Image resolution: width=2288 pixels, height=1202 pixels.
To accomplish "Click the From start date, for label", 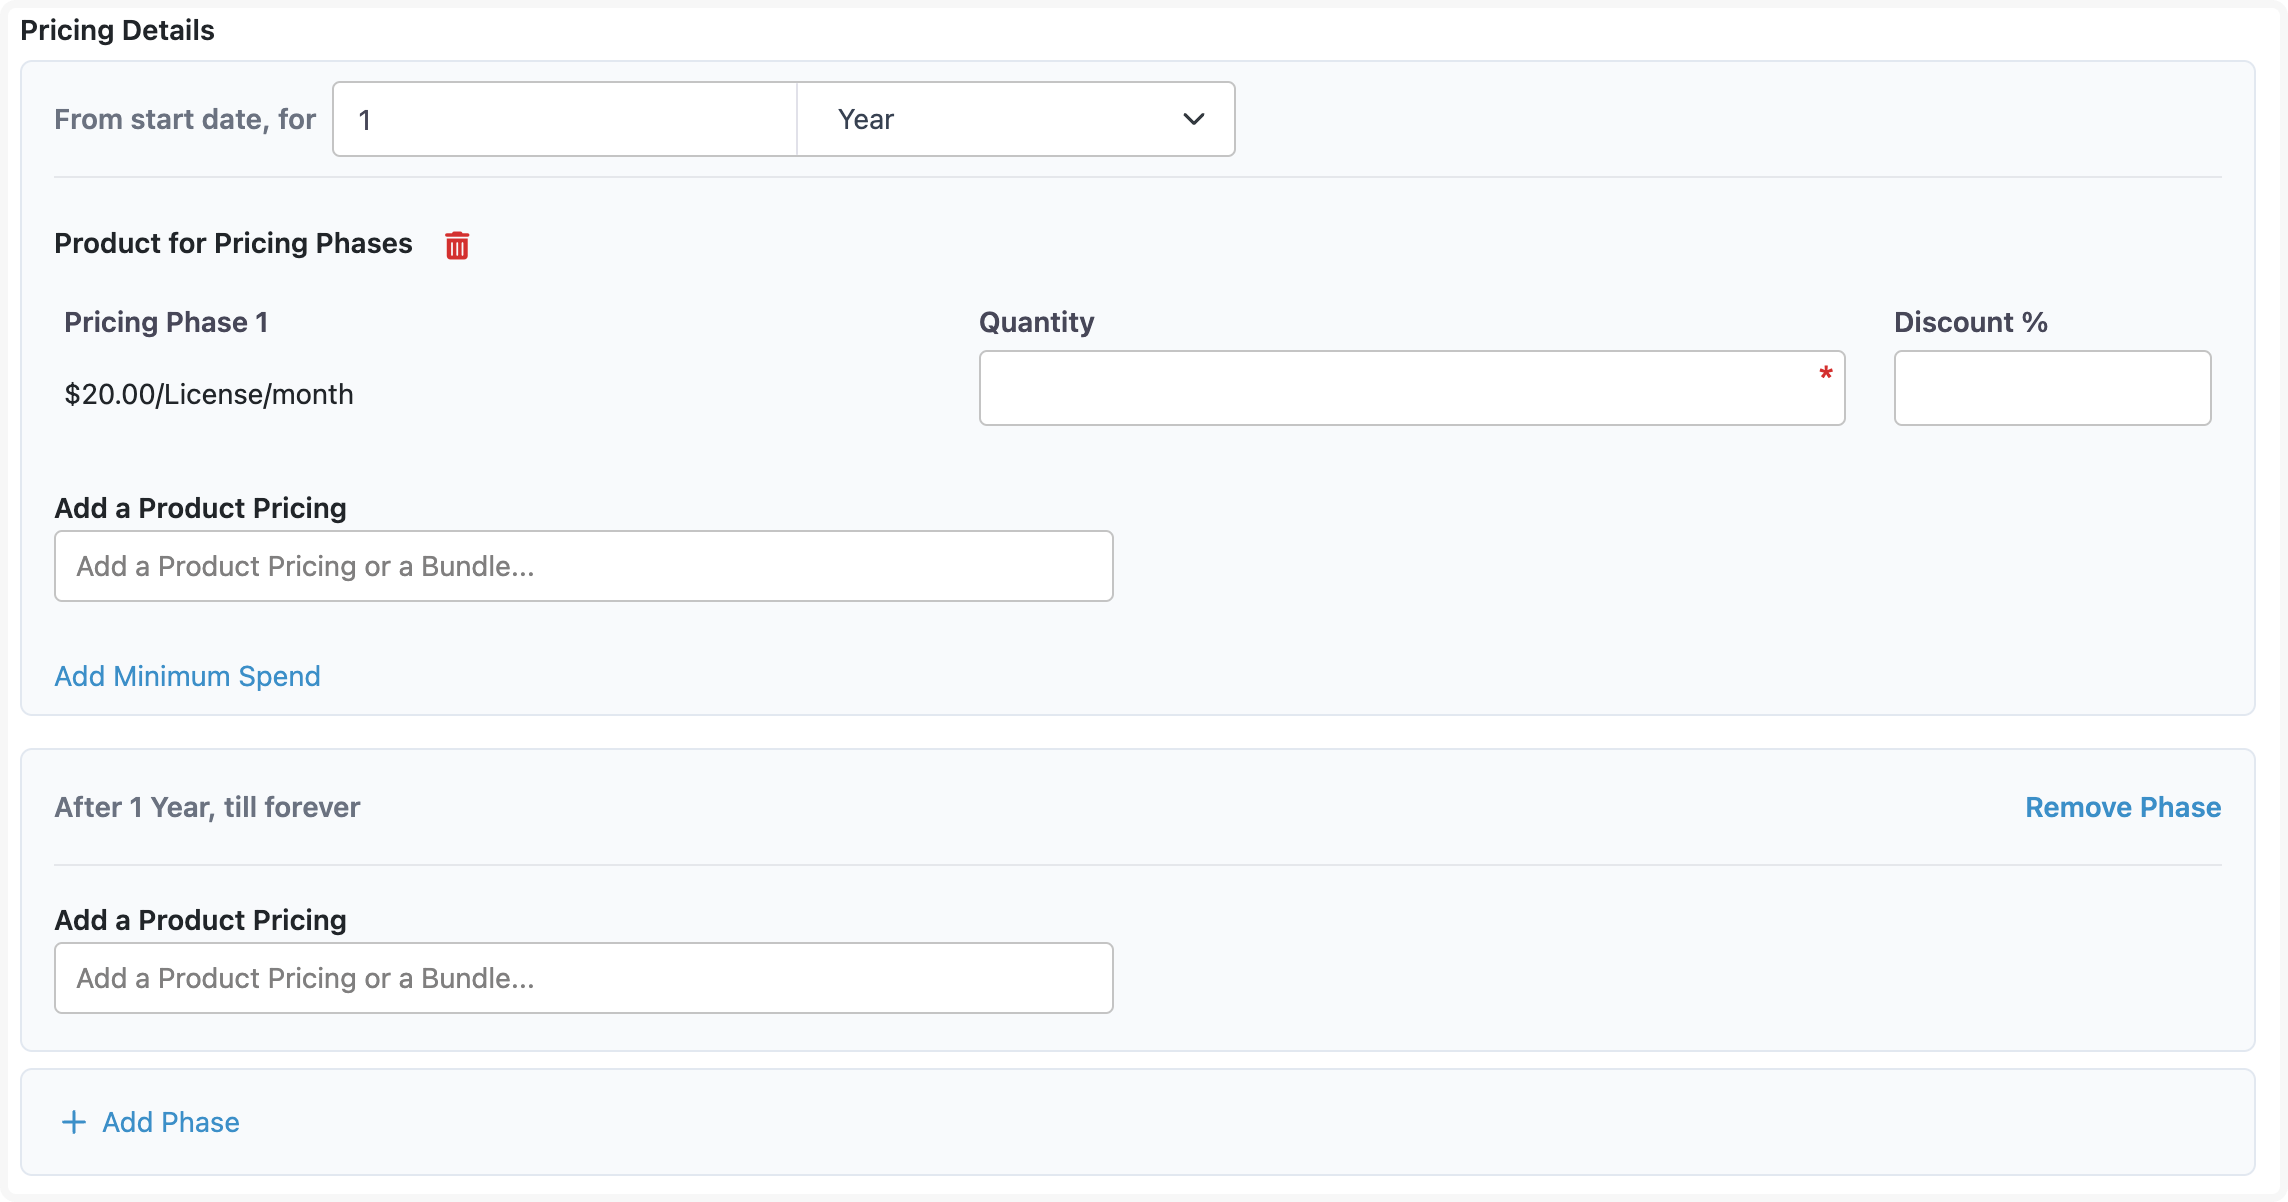I will (185, 119).
